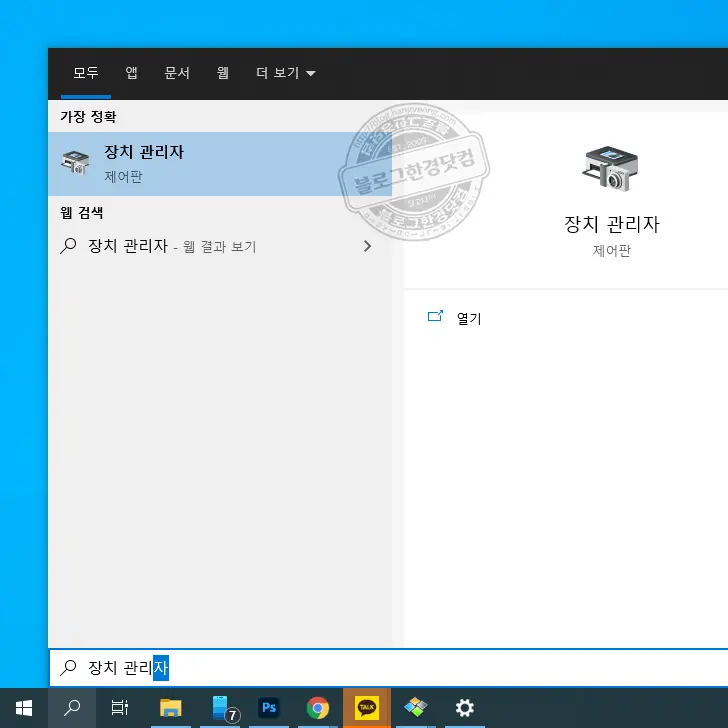The width and height of the screenshot is (728, 728).
Task: Click the magnifier icon in the search box
Action: (x=68, y=668)
